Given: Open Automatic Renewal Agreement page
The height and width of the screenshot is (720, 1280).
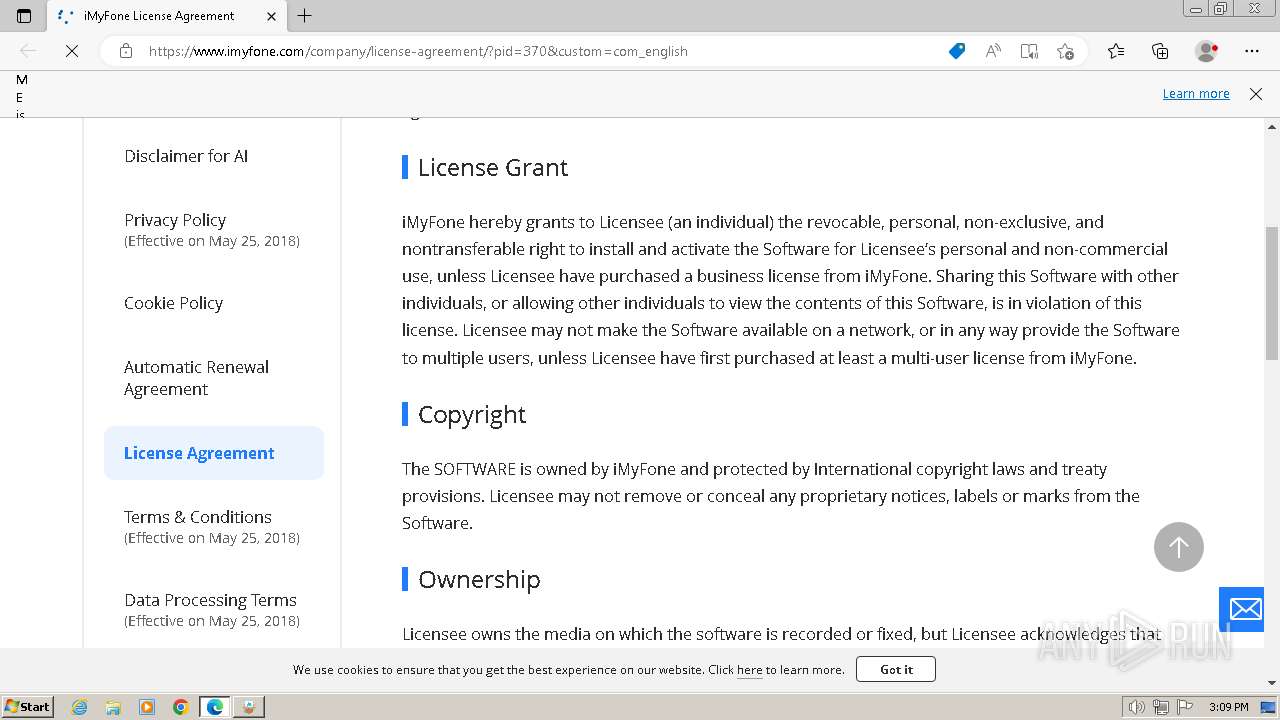Looking at the screenshot, I should (196, 378).
